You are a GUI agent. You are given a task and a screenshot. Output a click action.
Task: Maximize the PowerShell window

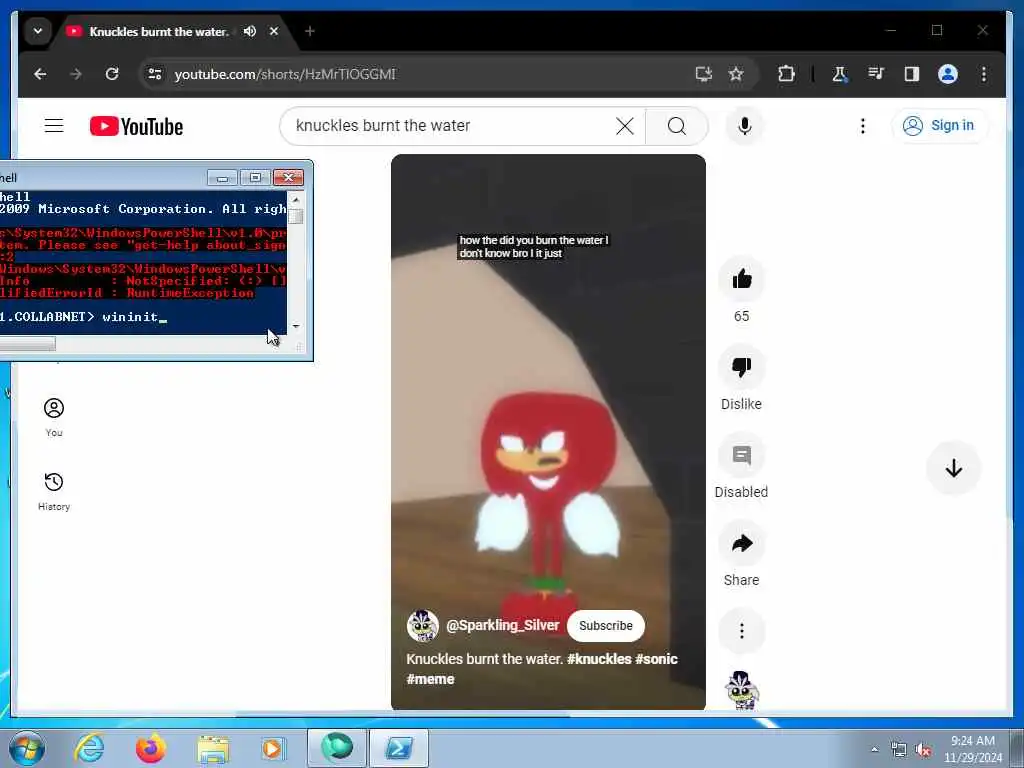(x=255, y=178)
